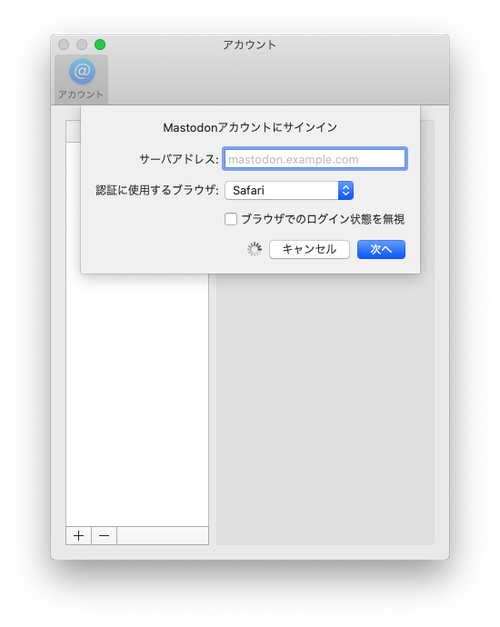Click the サーバアドレス input field
This screenshot has height=627, width=500.
click(x=315, y=159)
